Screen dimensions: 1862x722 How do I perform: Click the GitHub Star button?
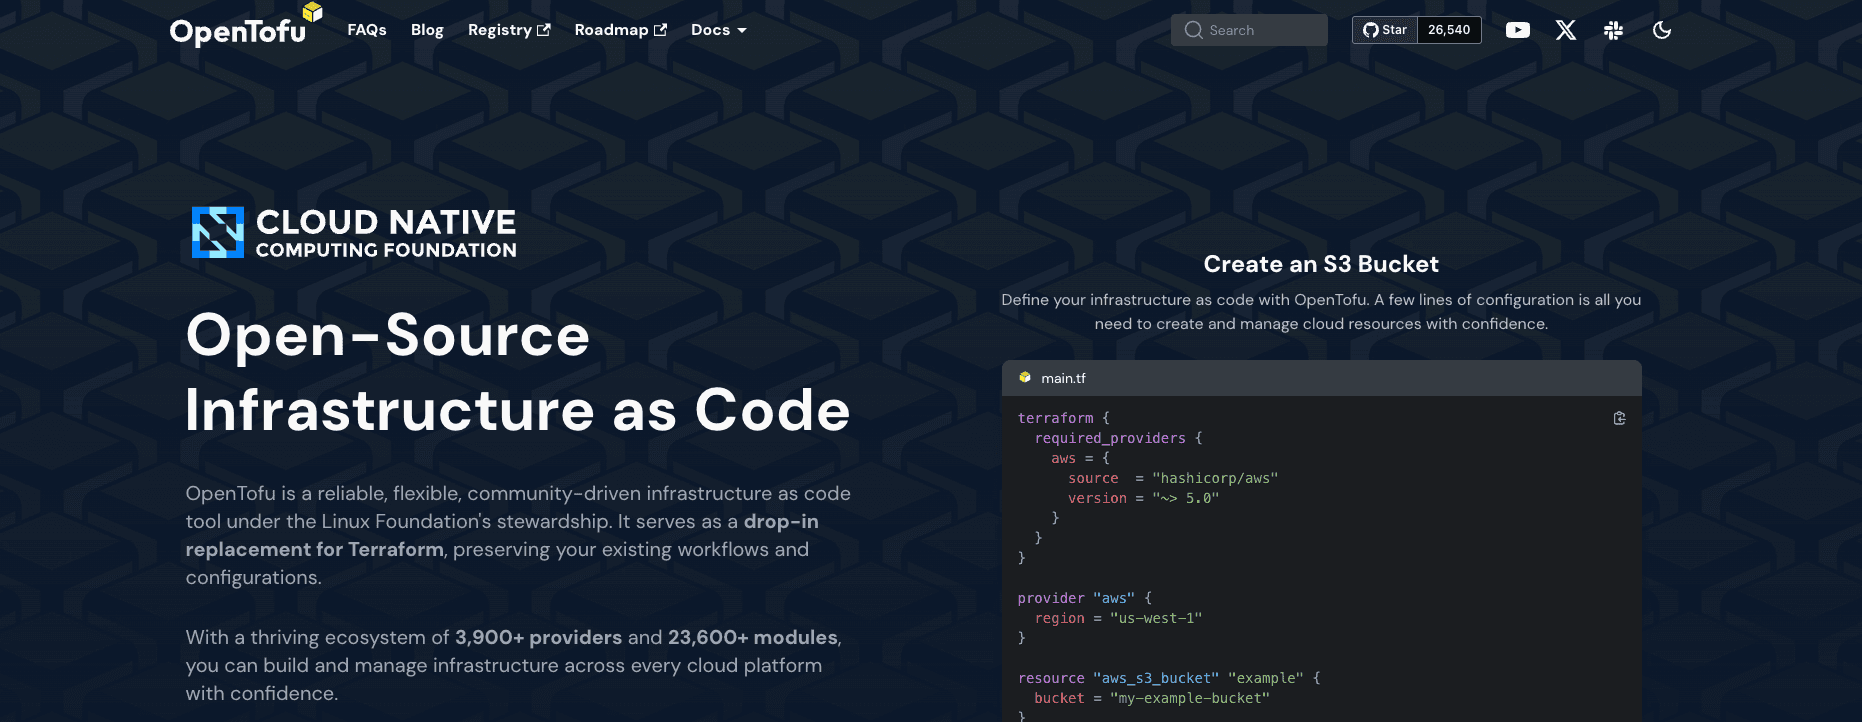(x=1385, y=30)
